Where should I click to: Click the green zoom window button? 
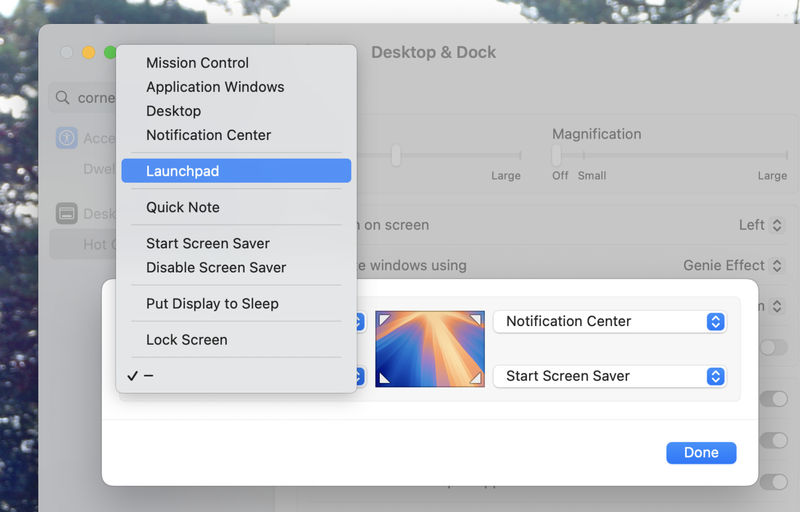point(110,52)
